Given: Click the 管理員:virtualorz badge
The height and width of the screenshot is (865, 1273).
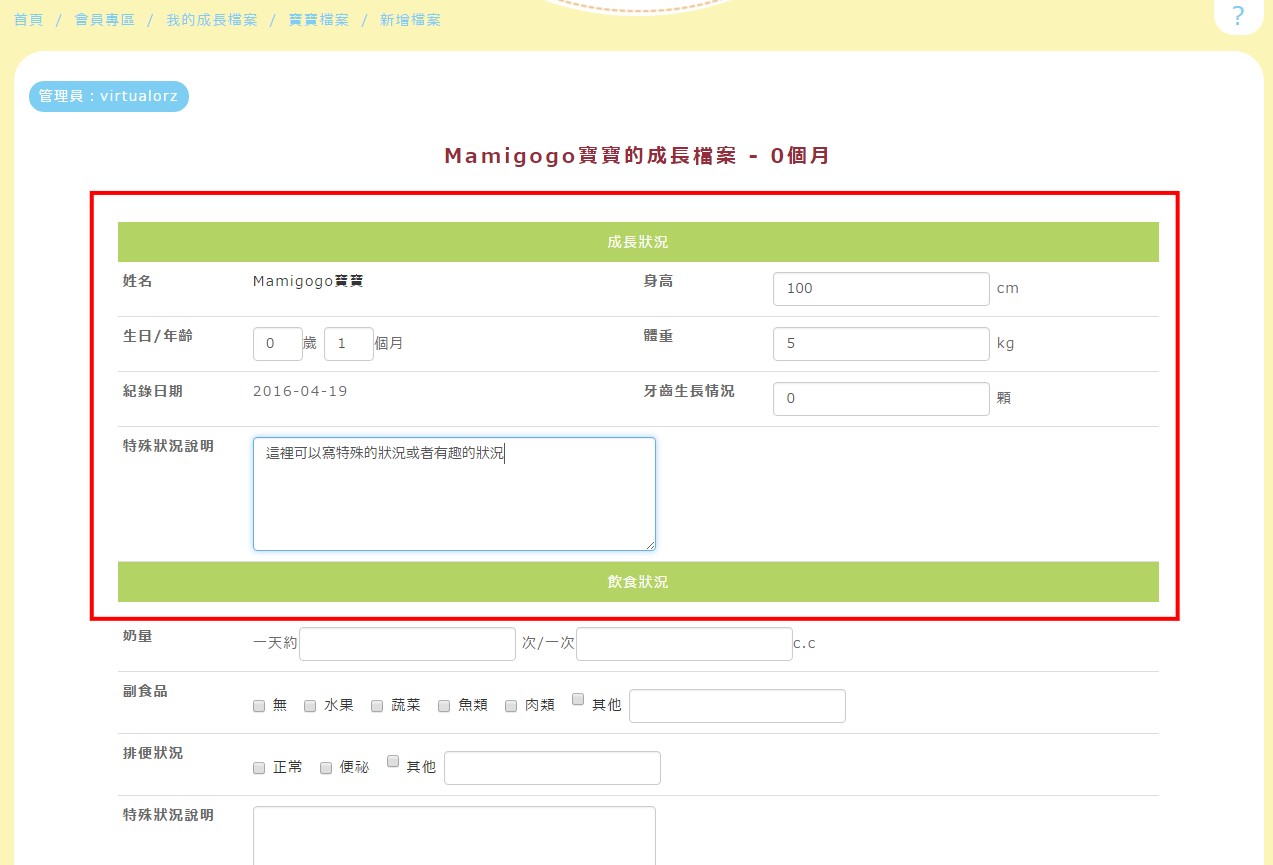Looking at the screenshot, I should click(108, 97).
